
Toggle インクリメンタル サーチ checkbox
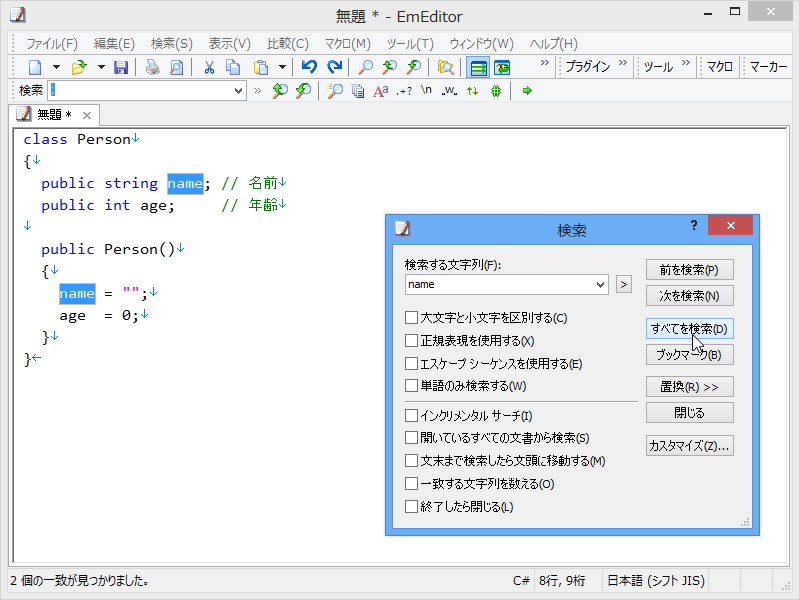tap(411, 415)
